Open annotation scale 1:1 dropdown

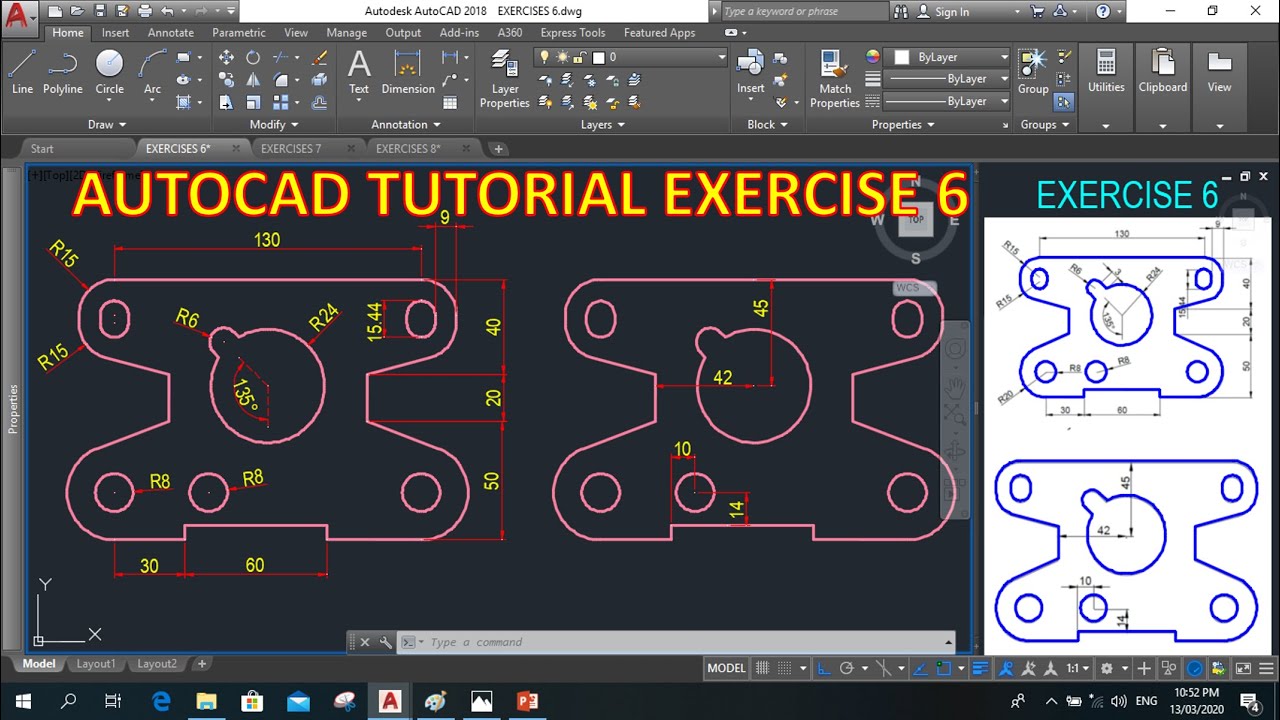(1077, 668)
